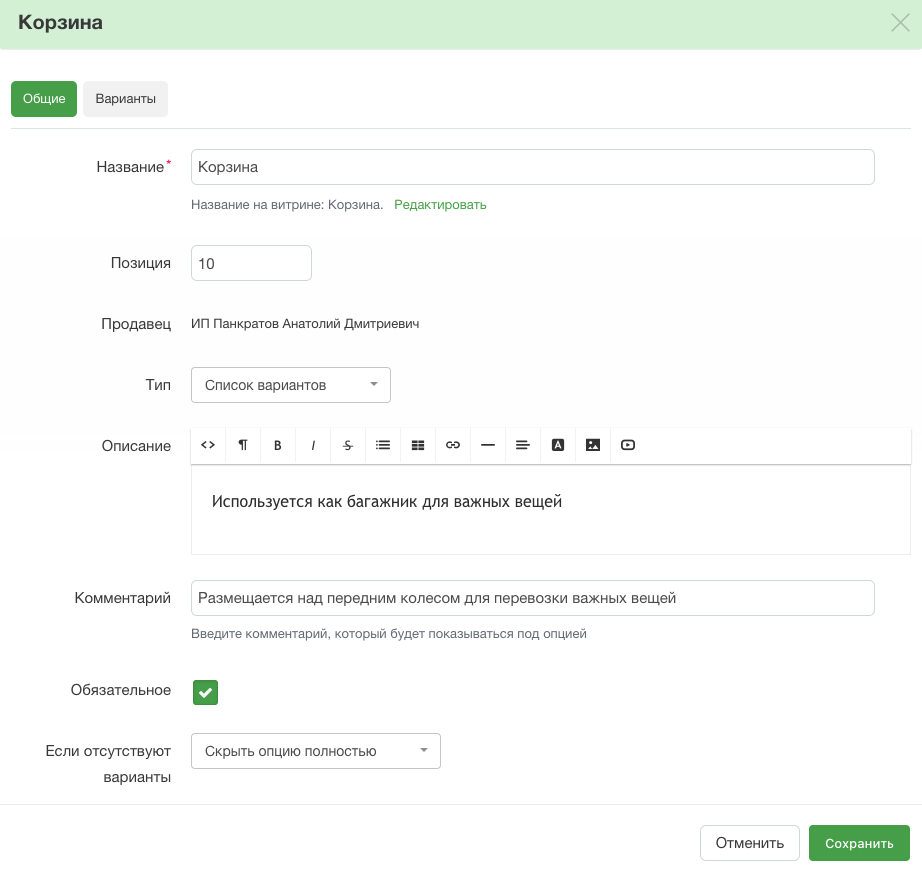Switch to the Варианты tab
Image resolution: width=922 pixels, height=878 pixels.
(125, 99)
